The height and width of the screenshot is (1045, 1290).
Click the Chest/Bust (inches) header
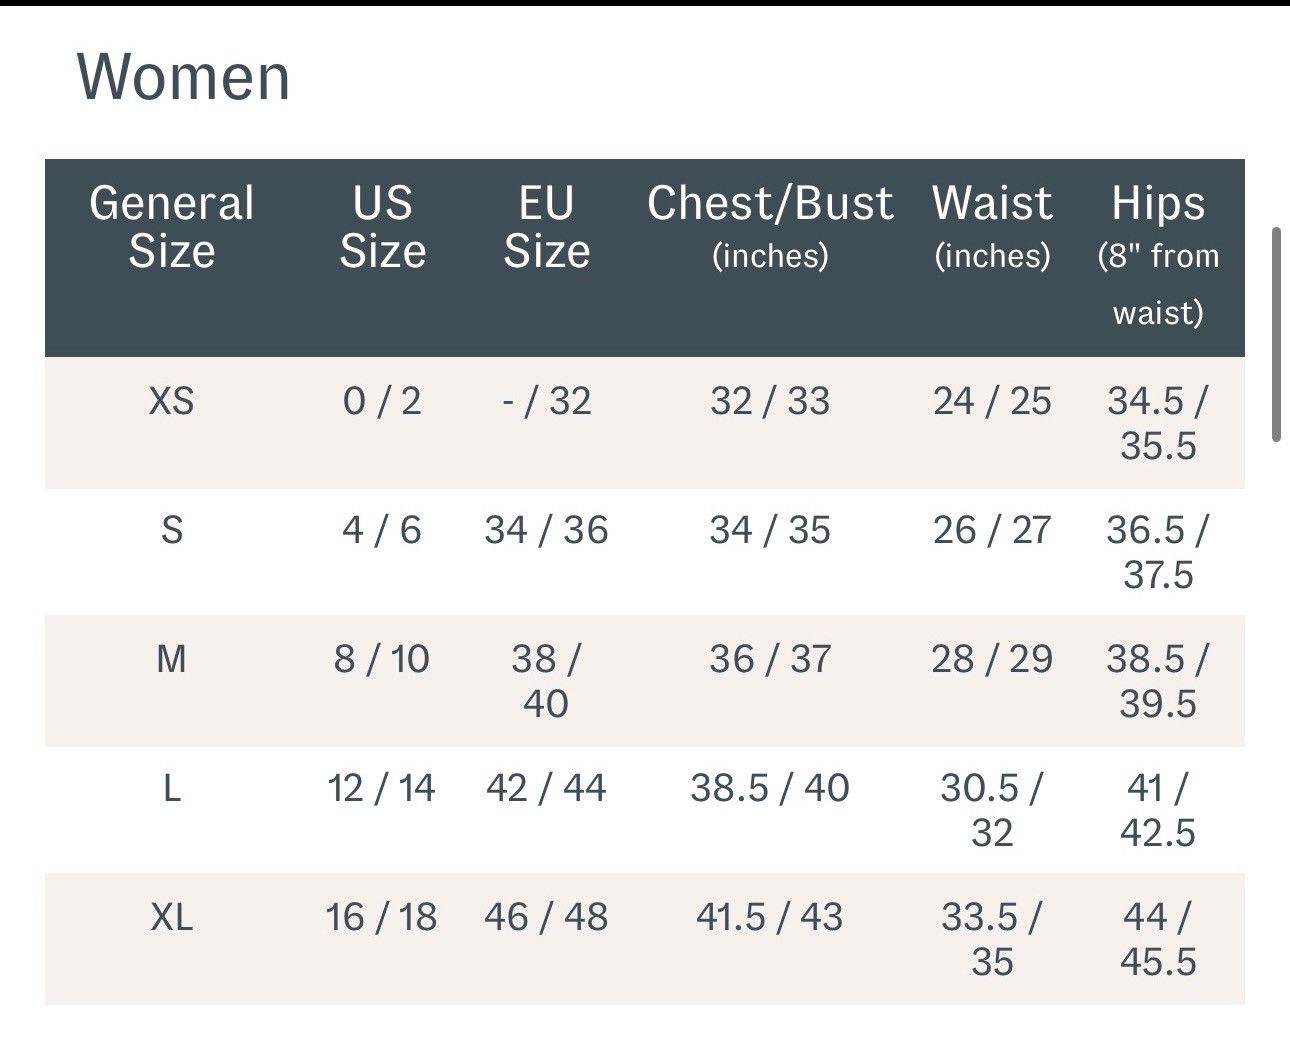[x=770, y=227]
